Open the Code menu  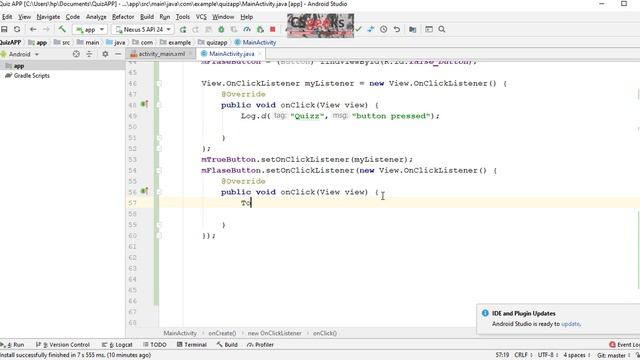(73, 17)
